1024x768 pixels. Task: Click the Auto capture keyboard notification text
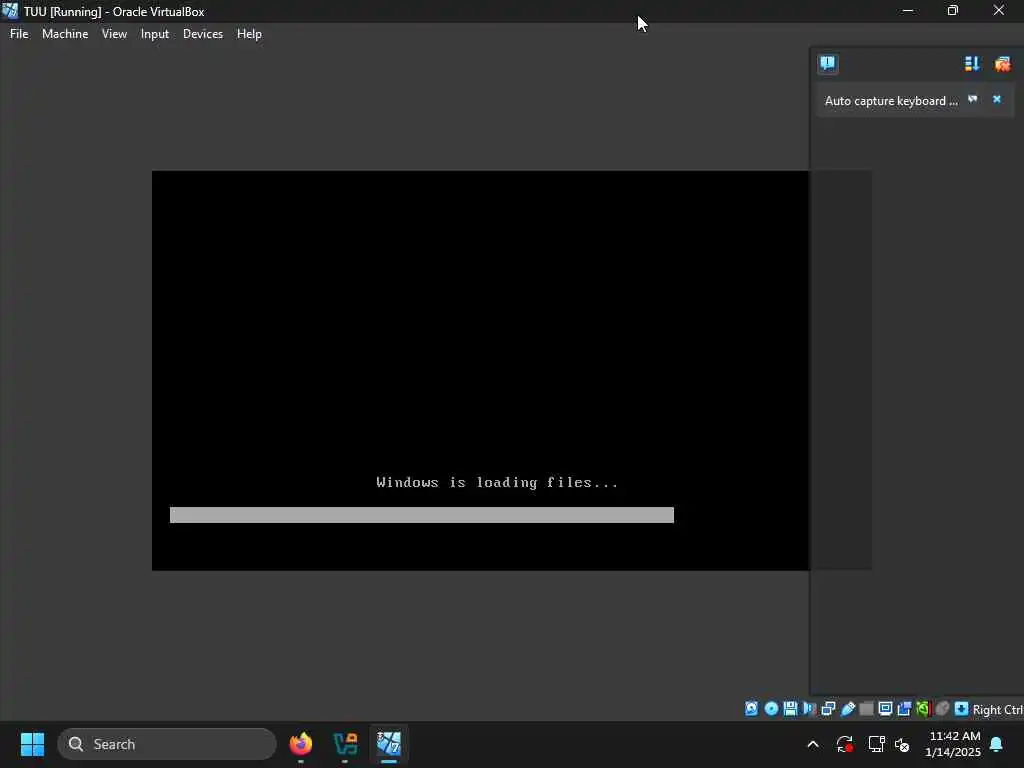[x=891, y=101]
